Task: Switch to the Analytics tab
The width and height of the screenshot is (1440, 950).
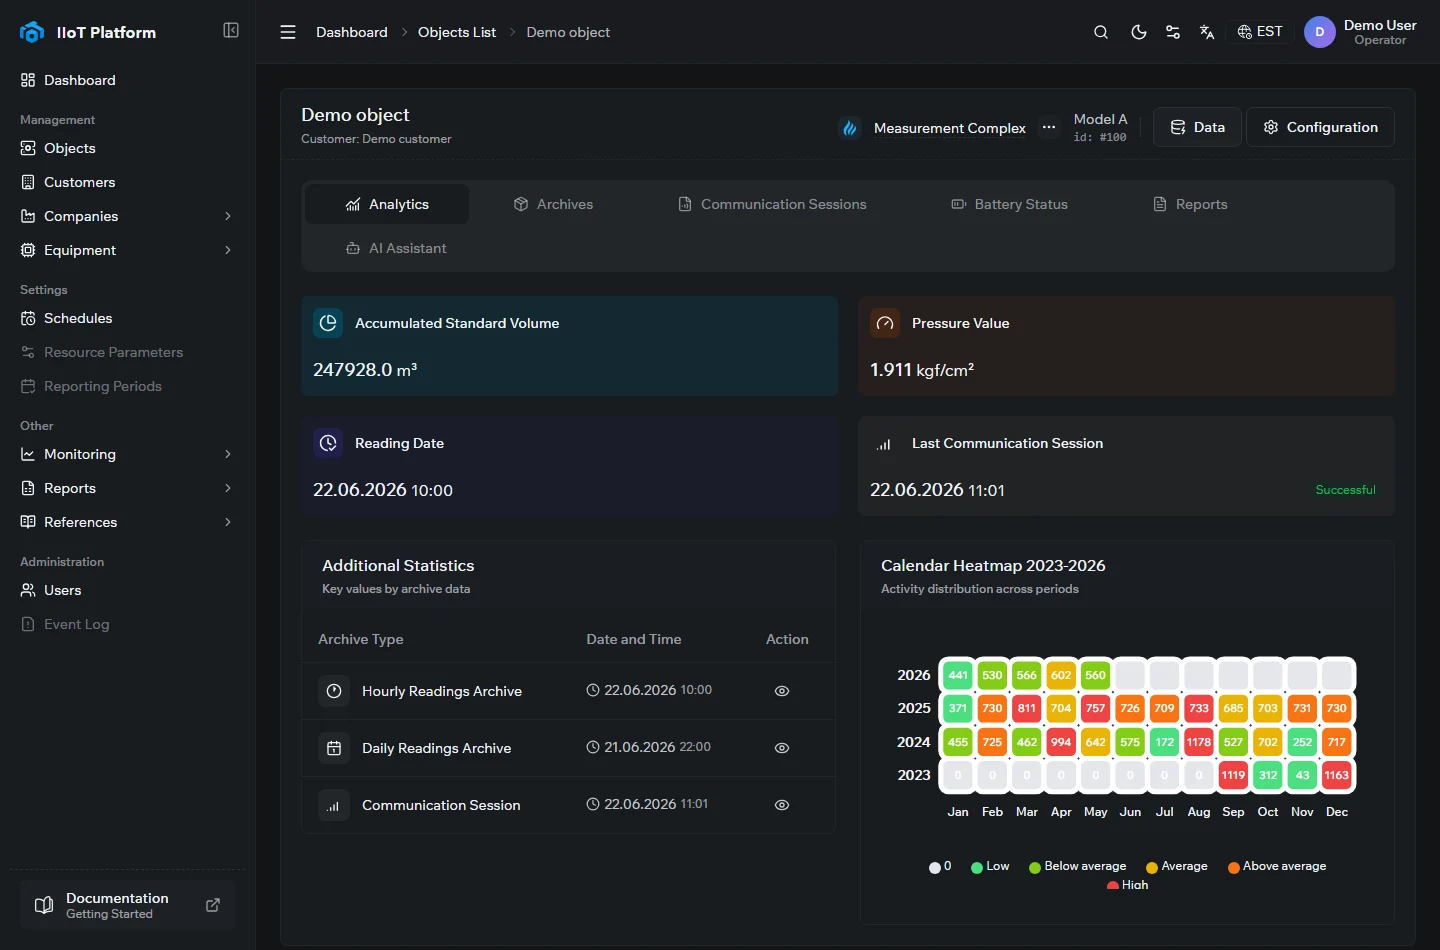Action: pos(387,204)
